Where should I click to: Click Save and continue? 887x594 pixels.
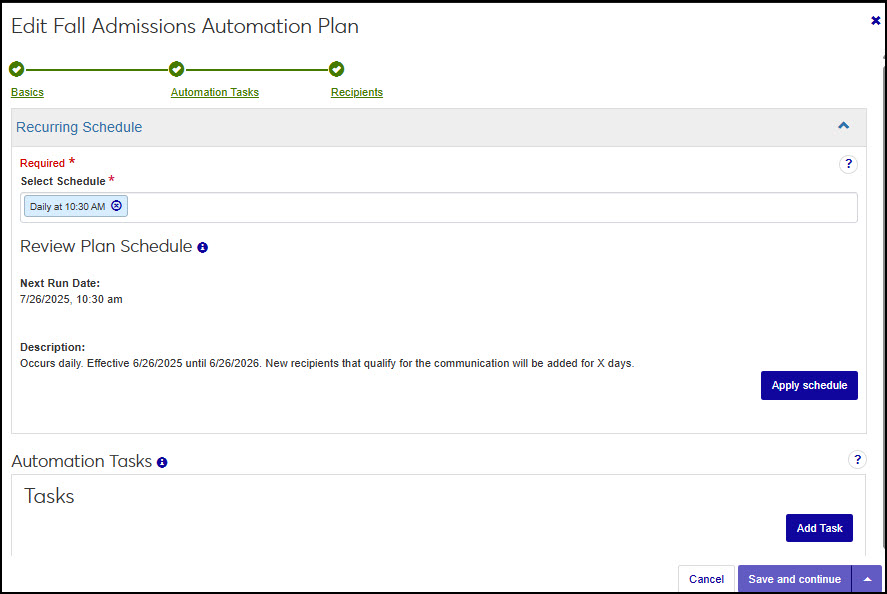tap(794, 579)
